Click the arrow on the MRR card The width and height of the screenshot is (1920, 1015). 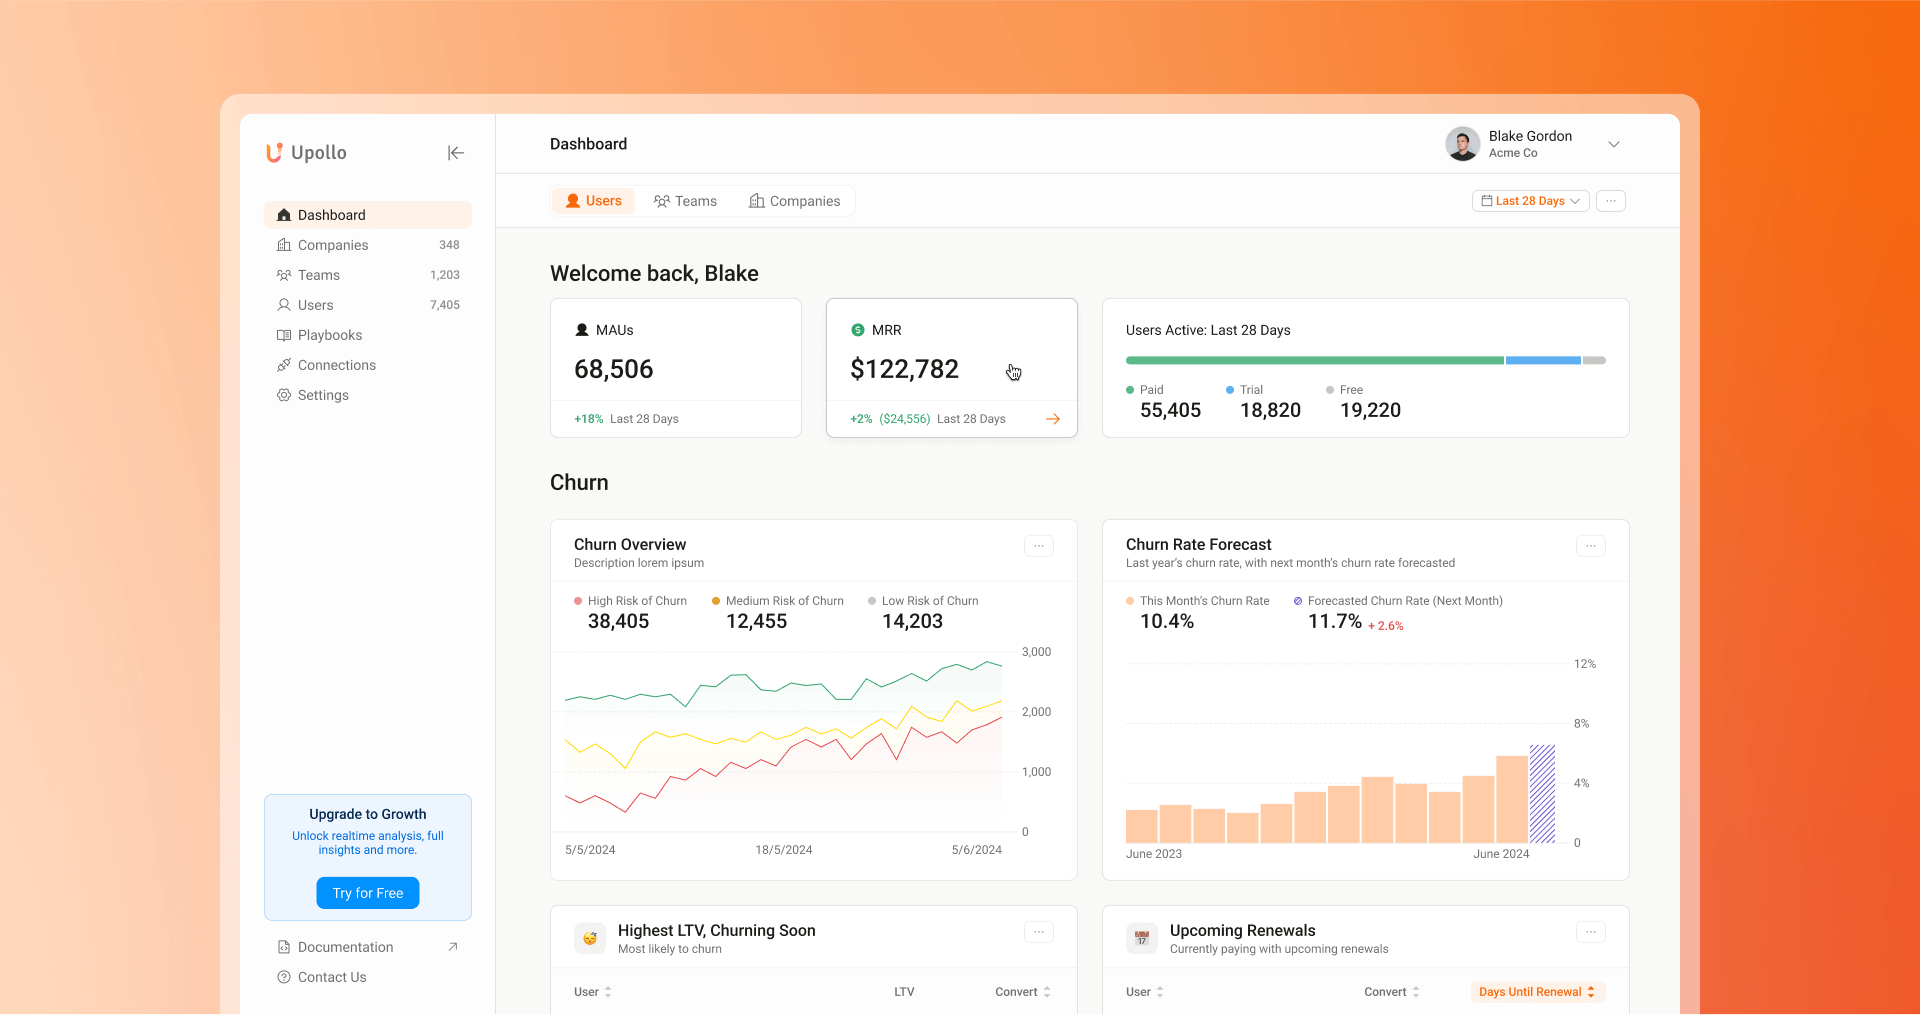(1052, 418)
